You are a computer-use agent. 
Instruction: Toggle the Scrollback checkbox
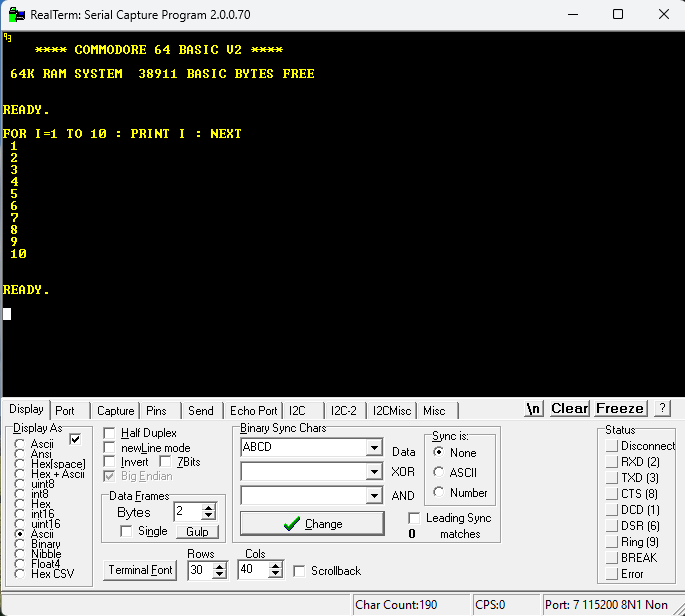coord(300,571)
